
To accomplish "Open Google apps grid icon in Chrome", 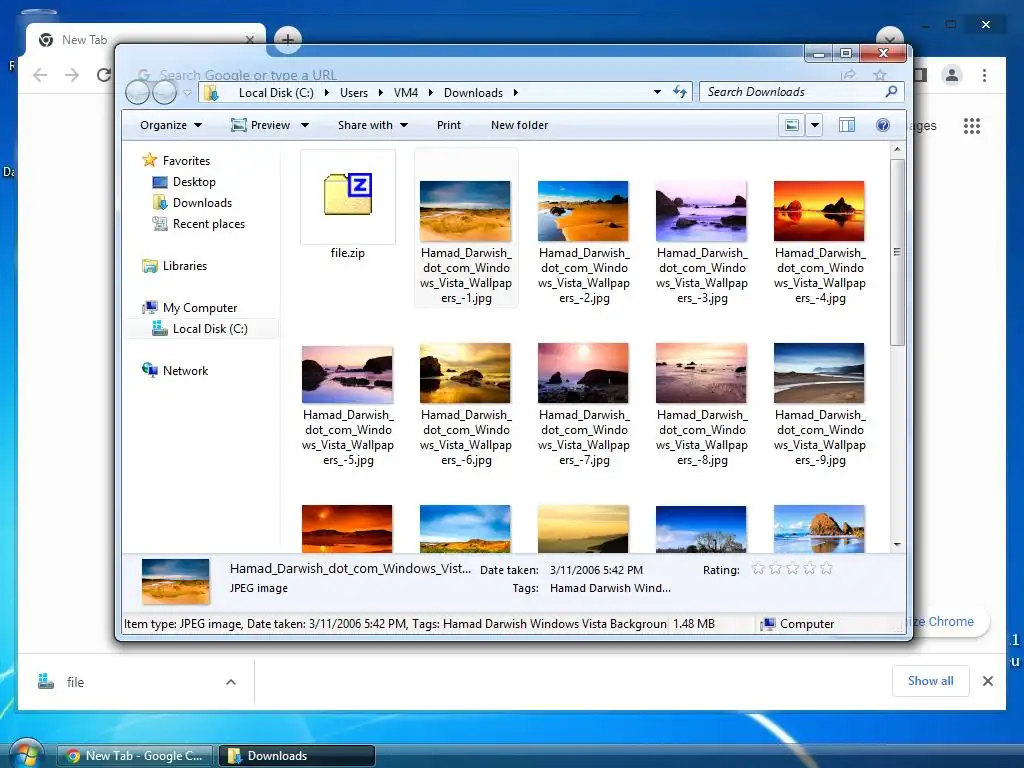I will coord(972,125).
